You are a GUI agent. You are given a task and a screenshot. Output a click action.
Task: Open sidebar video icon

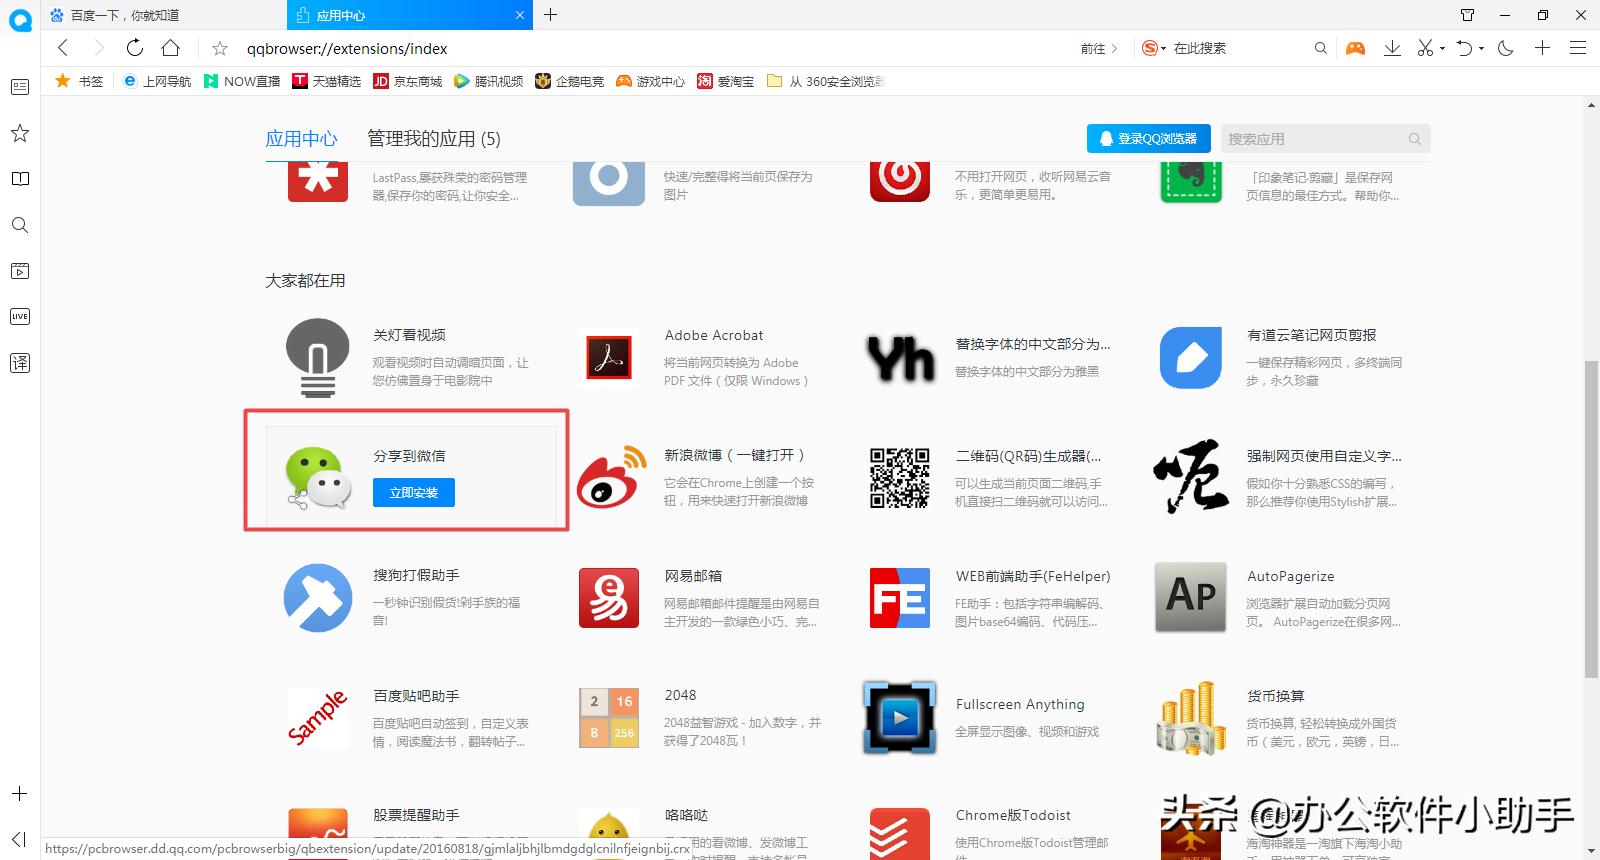coord(19,271)
